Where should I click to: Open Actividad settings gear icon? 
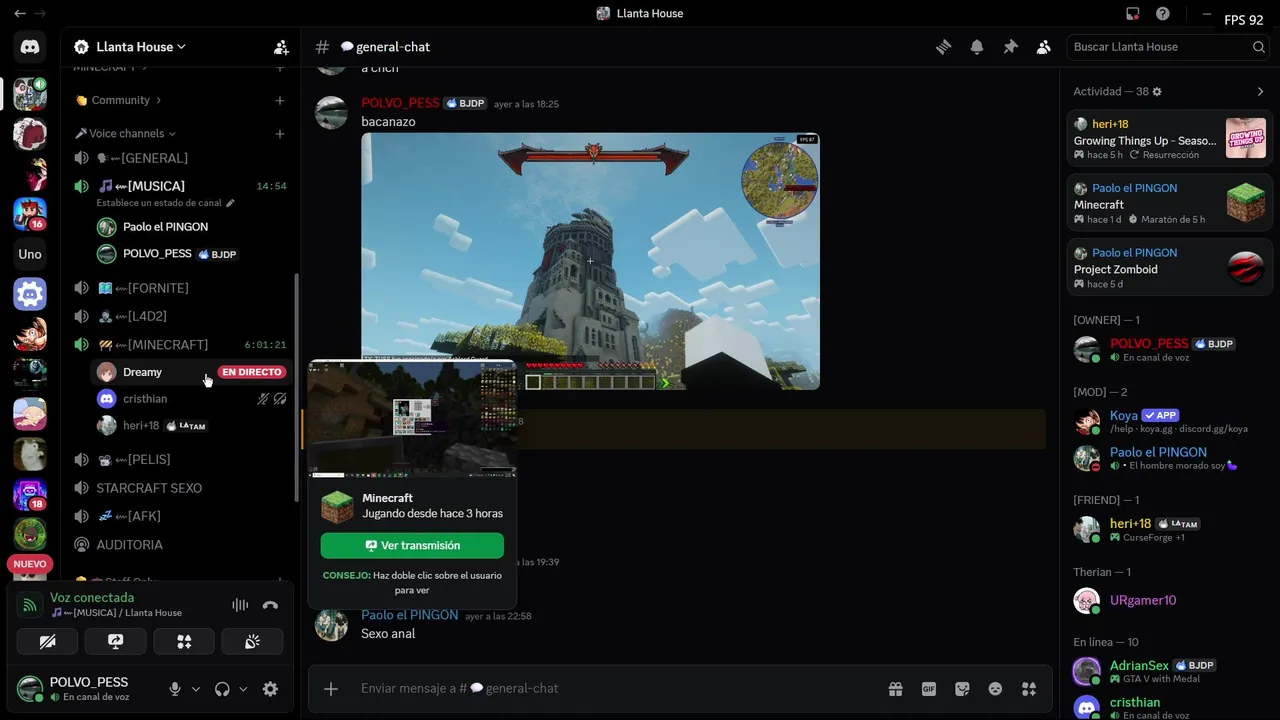tap(1157, 91)
